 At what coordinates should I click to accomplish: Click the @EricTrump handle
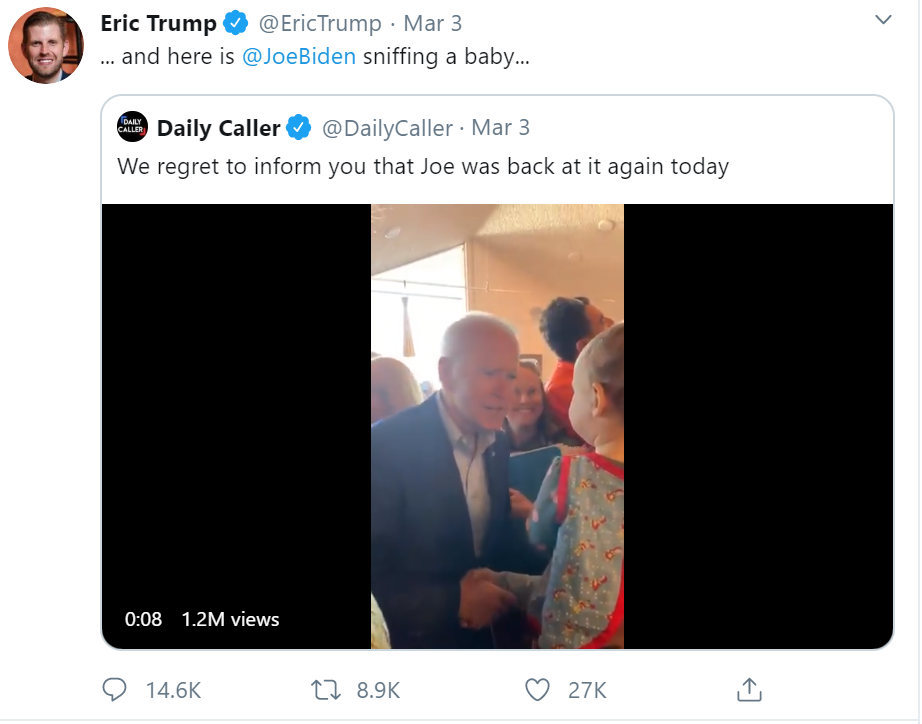[x=320, y=23]
